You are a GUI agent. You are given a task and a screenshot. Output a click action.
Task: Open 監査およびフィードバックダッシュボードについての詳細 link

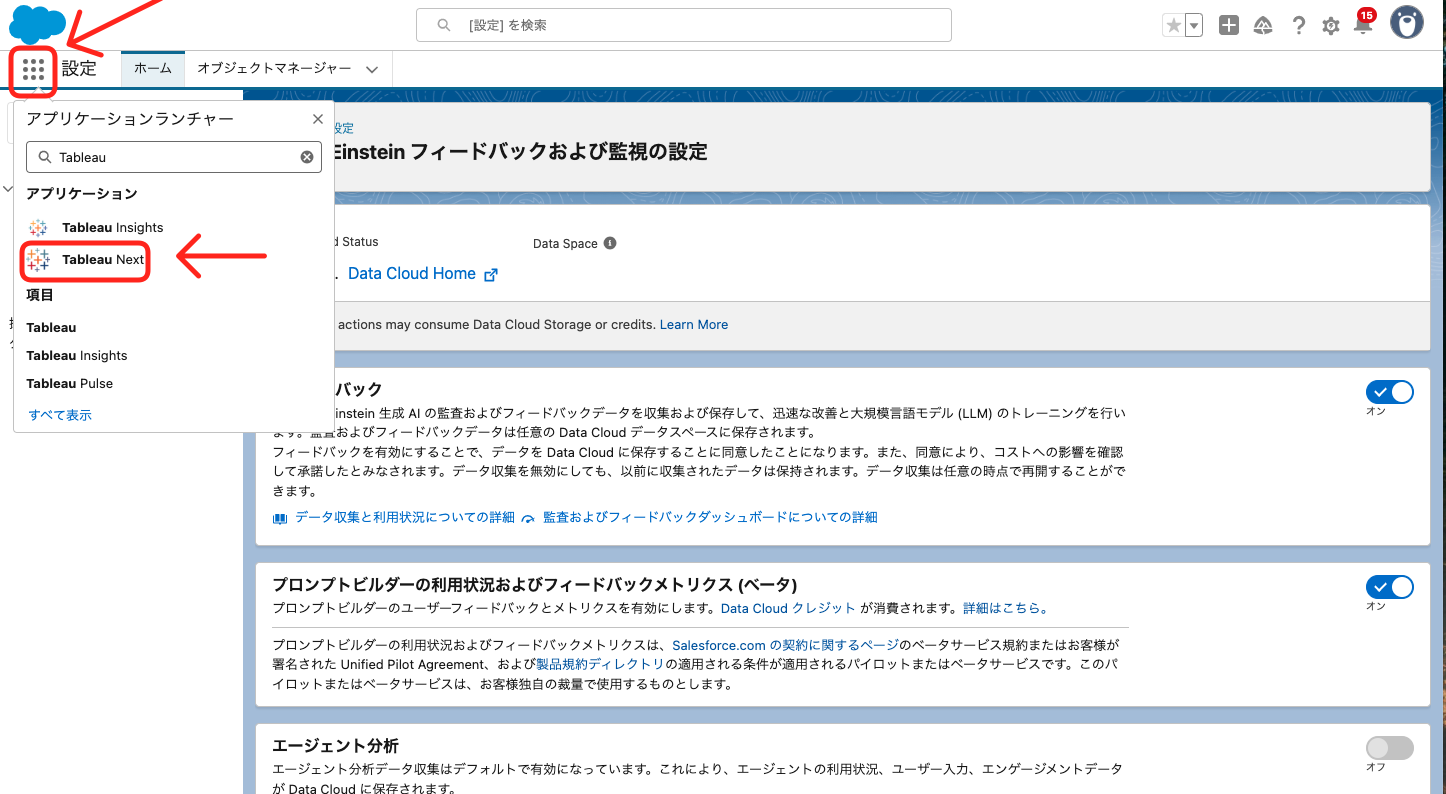tap(710, 517)
